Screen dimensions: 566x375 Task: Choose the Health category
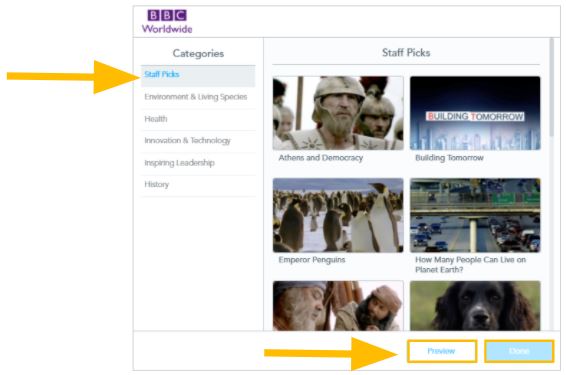198,119
